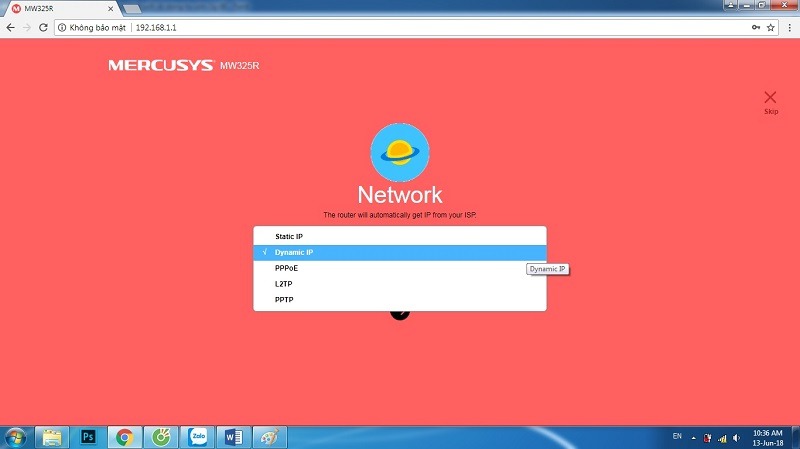Open a new browser tab
Viewport: 800px width, 449px height.
[x=132, y=9]
